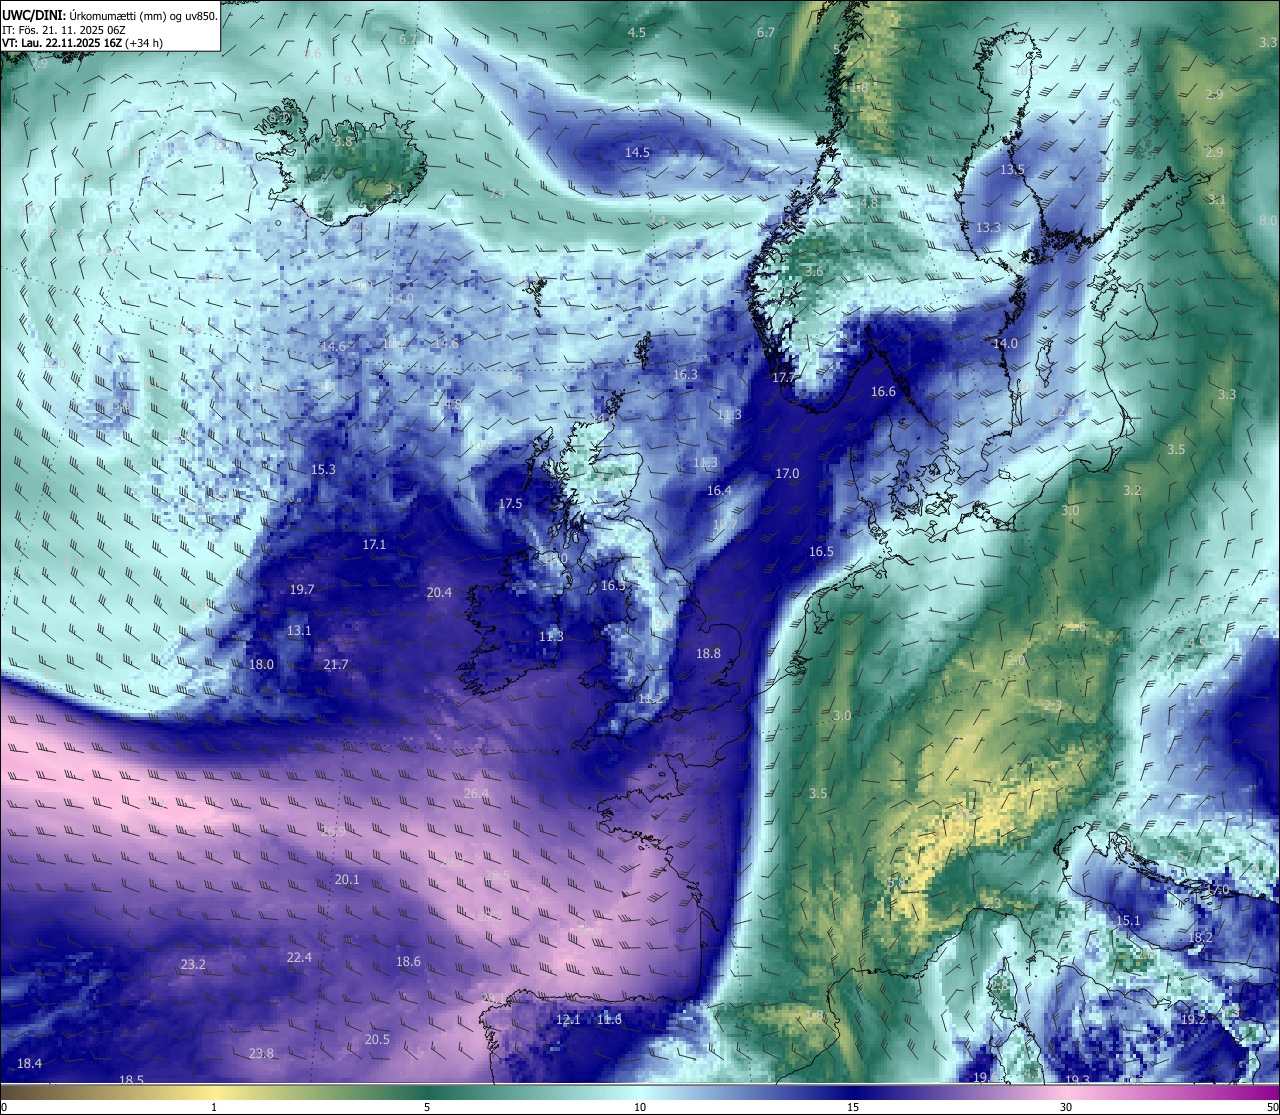
Task: Click the 14.5 value in Norwegian Sea
Action: tap(638, 153)
